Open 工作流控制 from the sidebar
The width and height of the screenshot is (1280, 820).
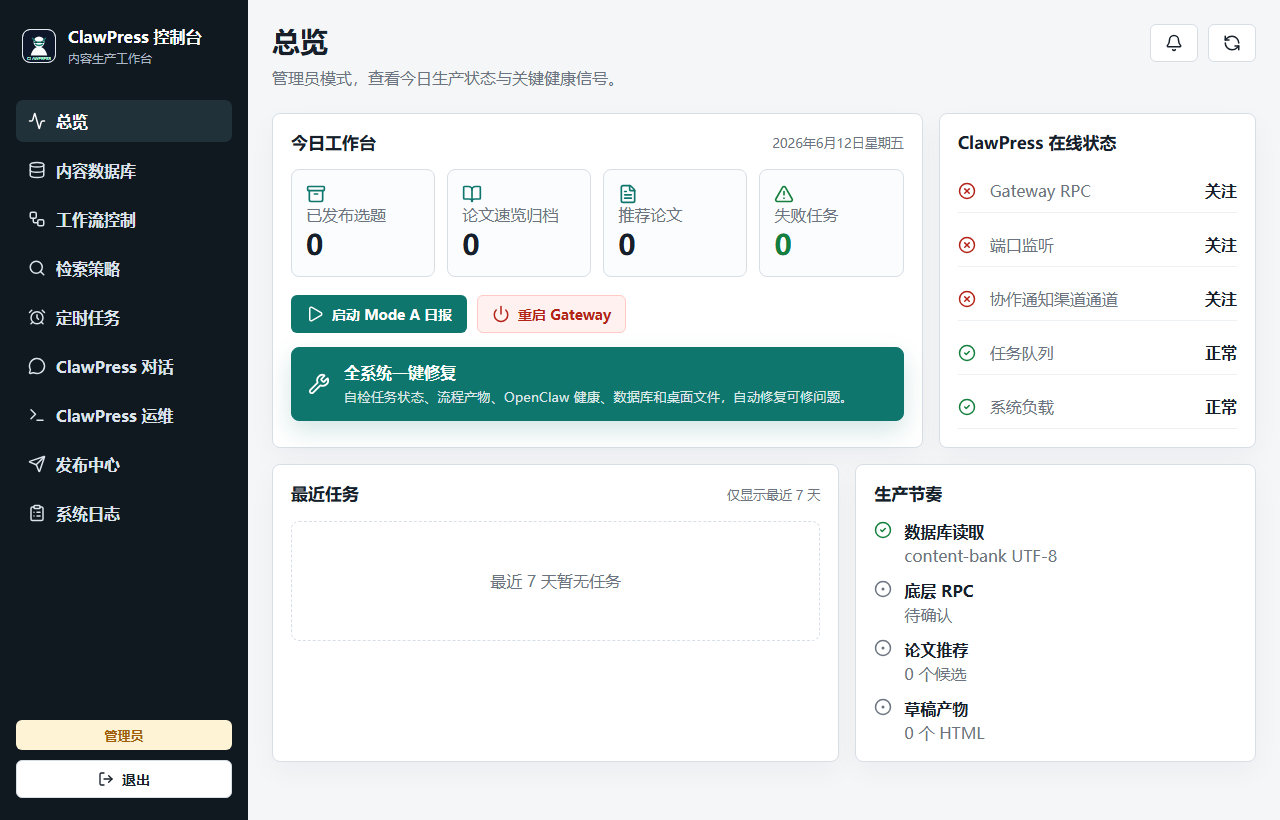(x=124, y=219)
